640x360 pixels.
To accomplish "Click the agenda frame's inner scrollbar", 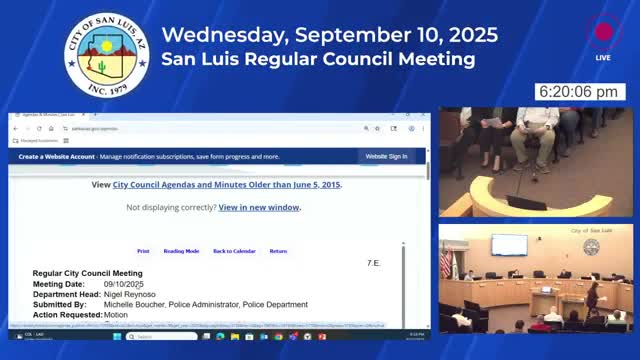I will click(x=403, y=286).
